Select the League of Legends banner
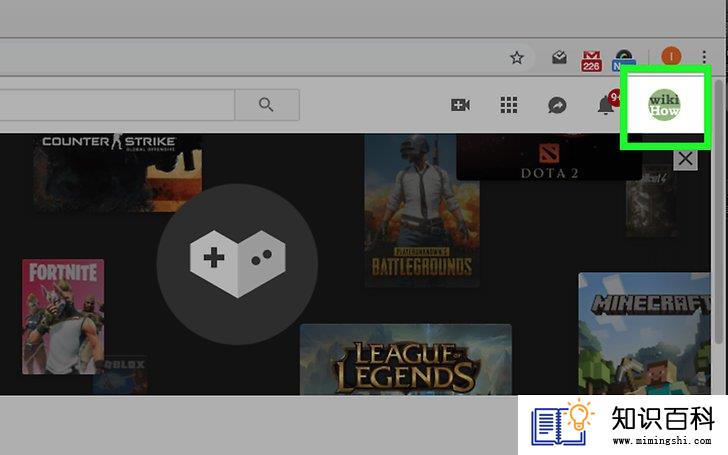This screenshot has width=728, height=455. point(406,359)
